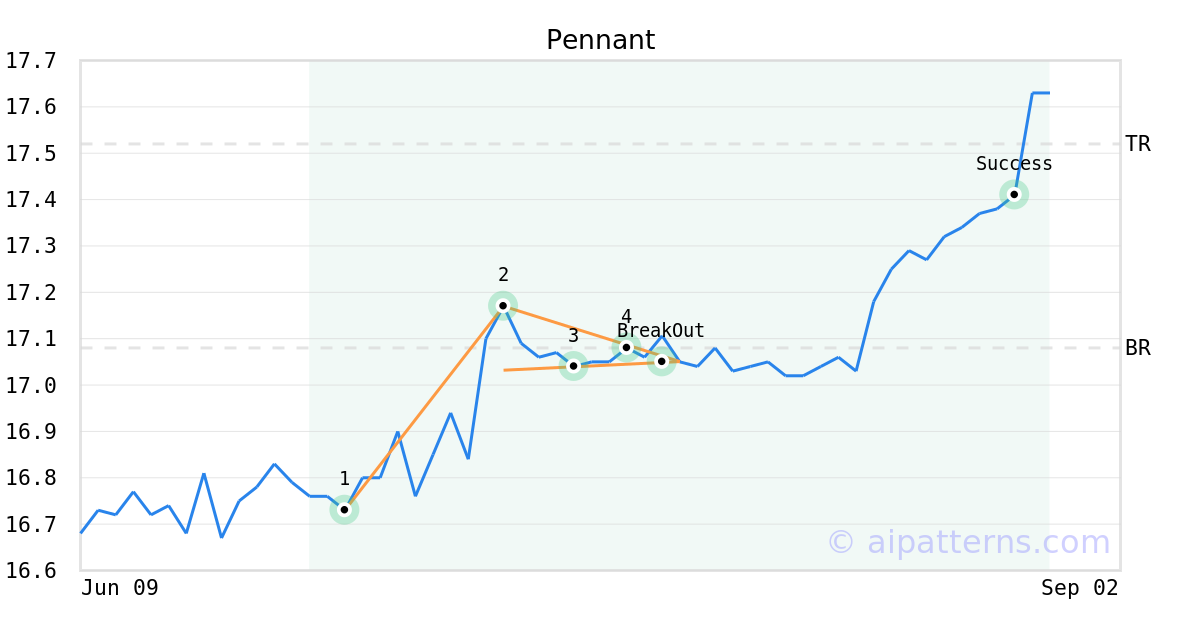Click pattern point marker 1
Screen dimensions: 1200x630
(344, 510)
